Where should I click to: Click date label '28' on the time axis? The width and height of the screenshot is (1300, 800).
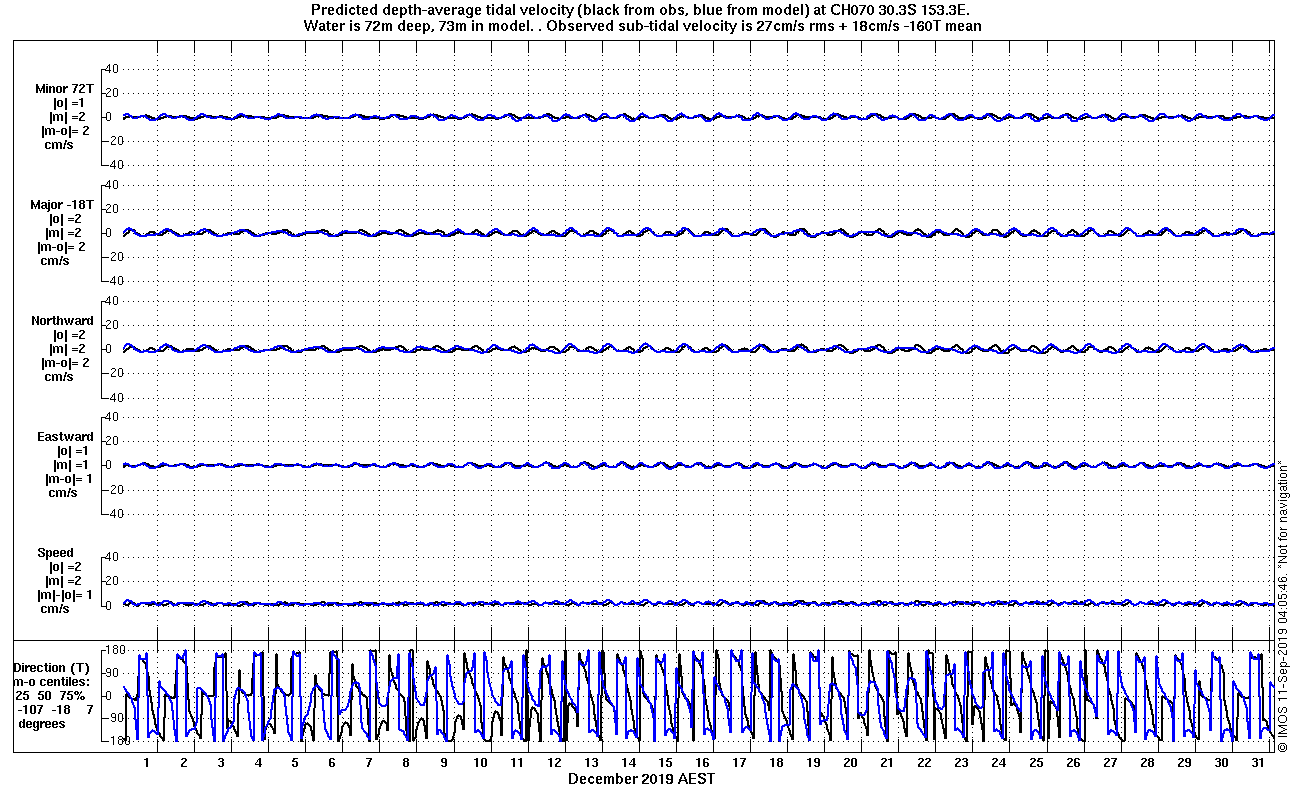pyautogui.click(x=1147, y=762)
